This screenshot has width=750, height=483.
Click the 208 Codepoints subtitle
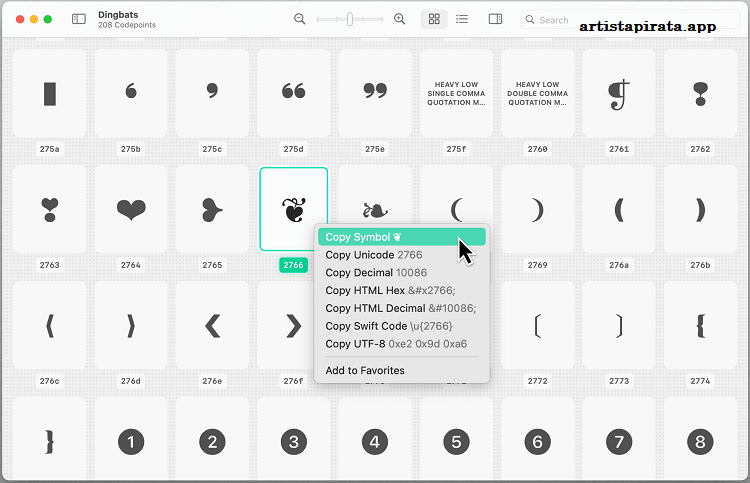[x=127, y=25]
